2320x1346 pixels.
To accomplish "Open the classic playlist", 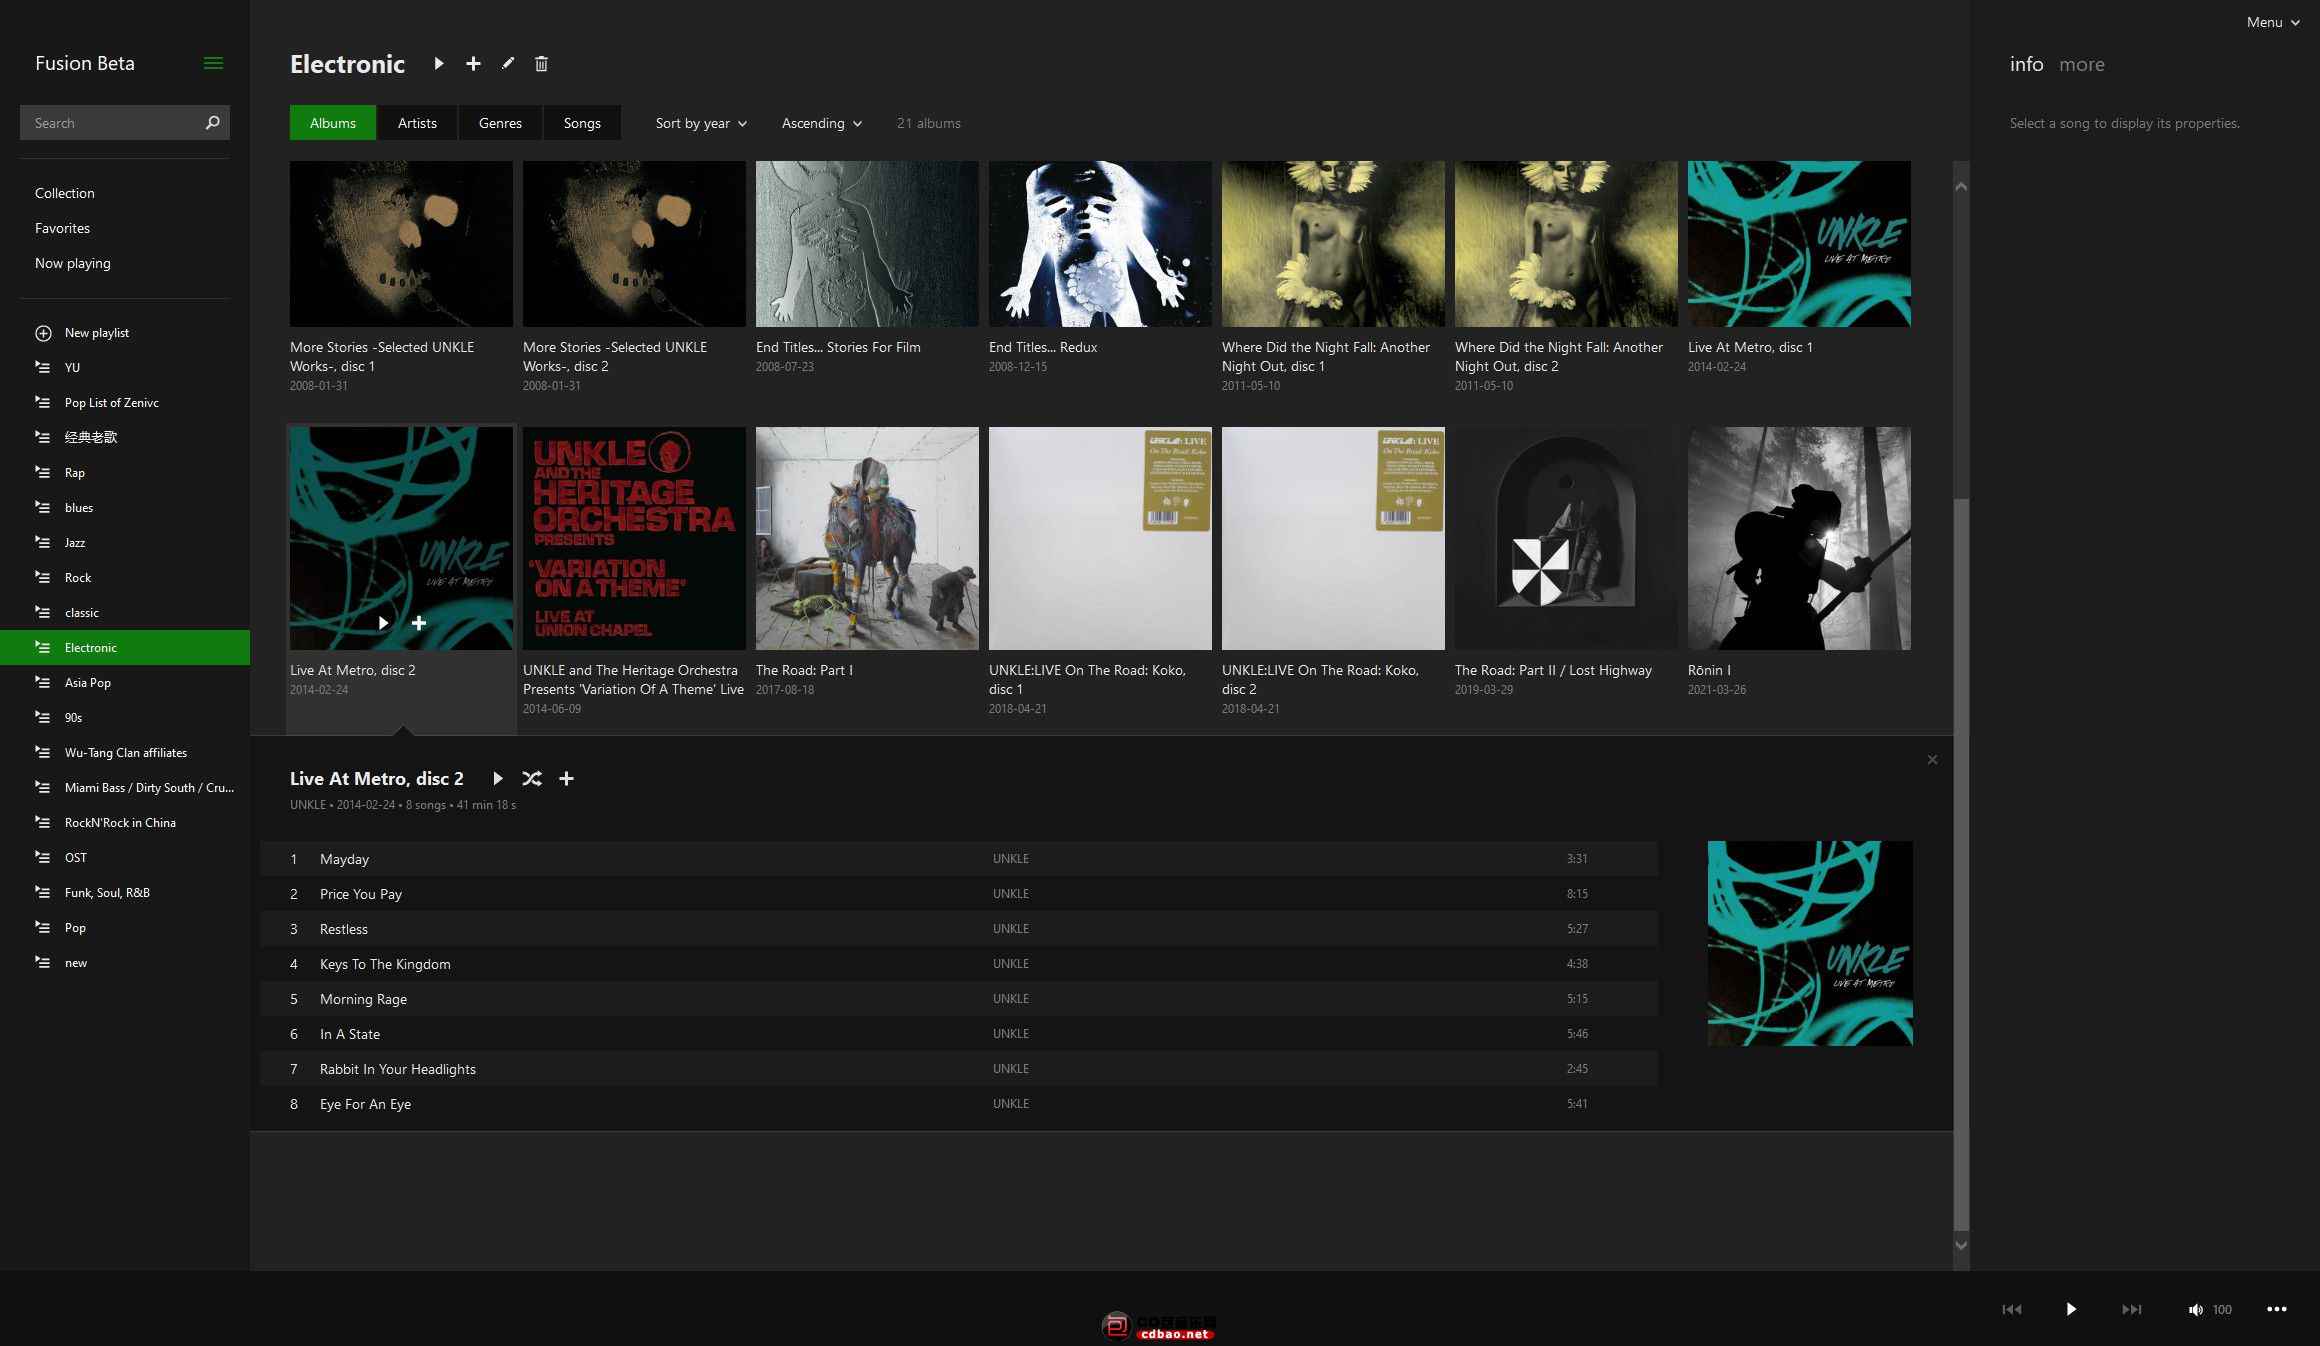I will tap(125, 613).
